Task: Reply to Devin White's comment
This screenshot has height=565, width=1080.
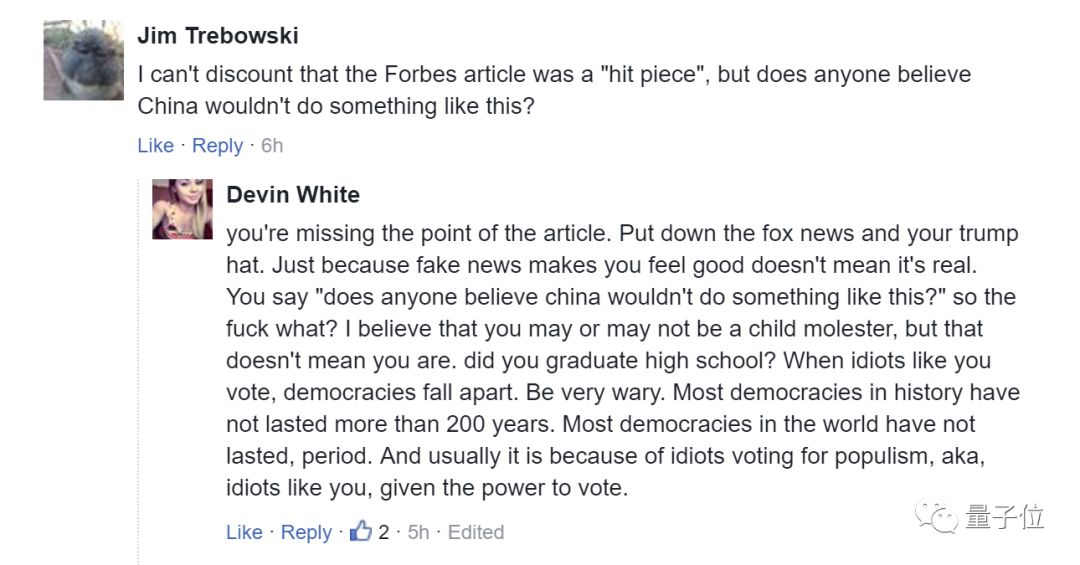Action: point(305,532)
